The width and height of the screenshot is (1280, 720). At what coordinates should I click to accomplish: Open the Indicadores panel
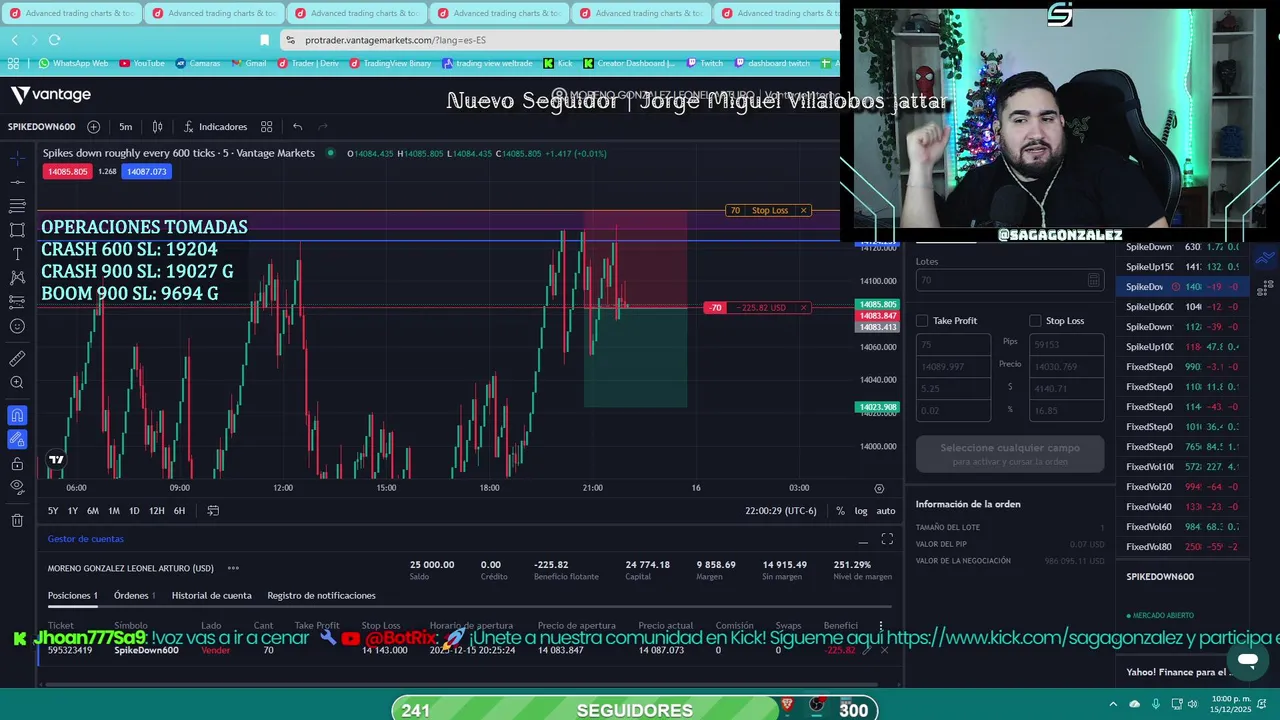coord(215,127)
